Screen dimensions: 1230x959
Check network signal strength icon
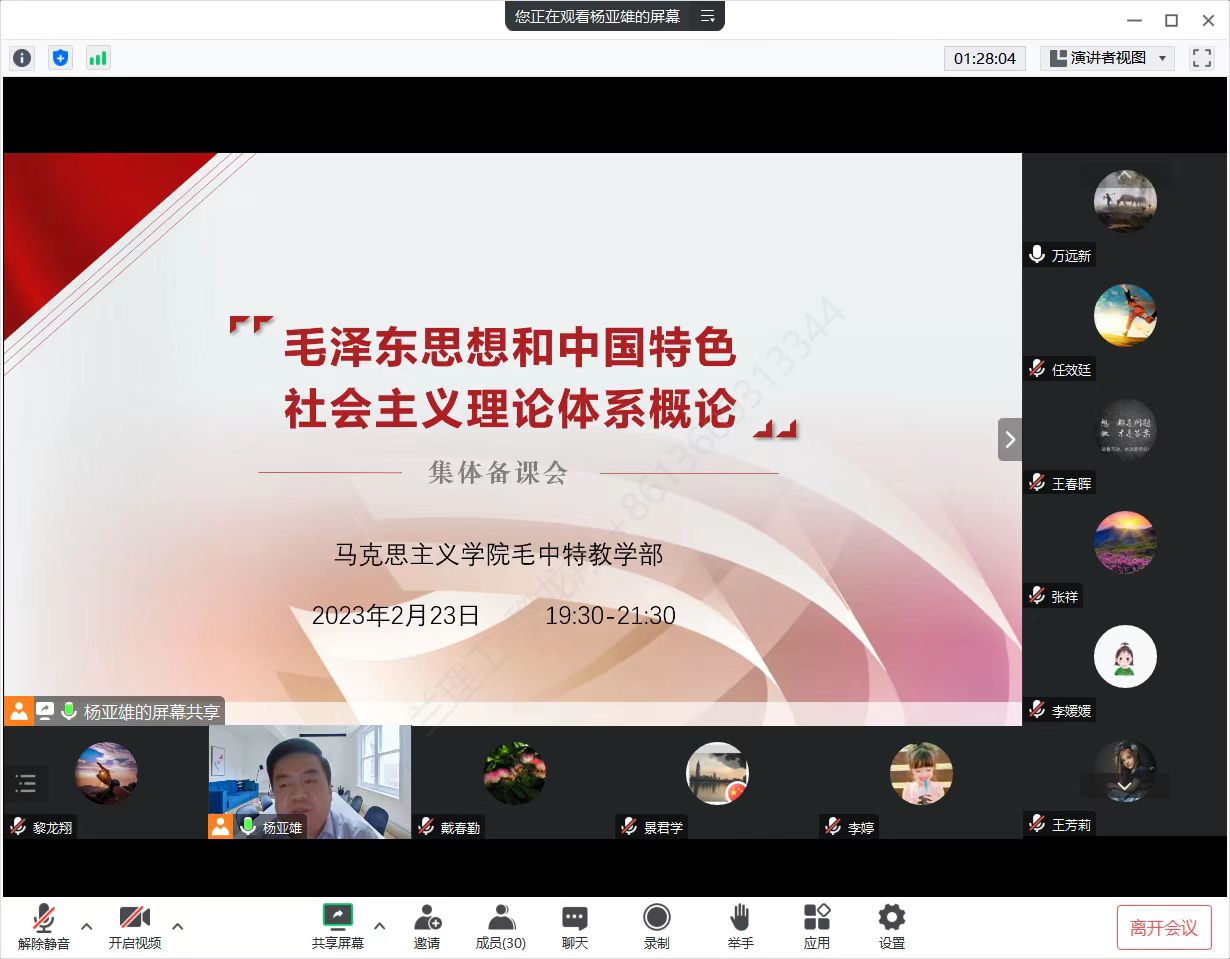[x=97, y=58]
